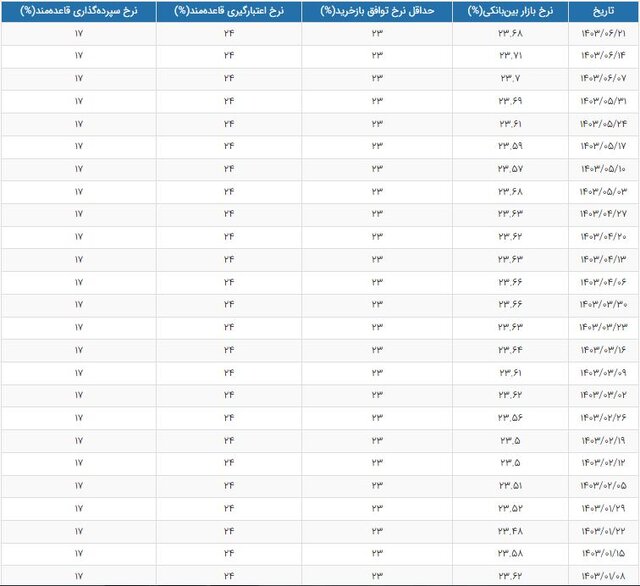This screenshot has height=586, width=640.
Task: Click the interbank rate cell ۲۳.۵۷
Action: tap(511, 169)
